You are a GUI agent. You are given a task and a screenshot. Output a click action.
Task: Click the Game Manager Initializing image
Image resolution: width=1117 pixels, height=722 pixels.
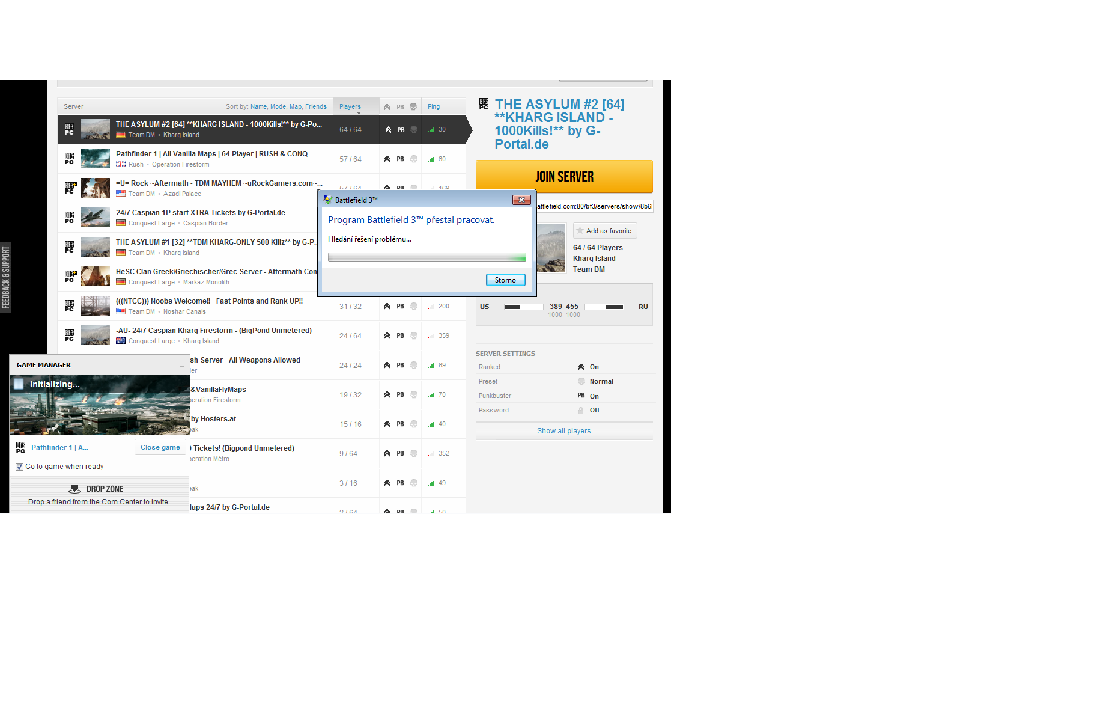point(100,404)
